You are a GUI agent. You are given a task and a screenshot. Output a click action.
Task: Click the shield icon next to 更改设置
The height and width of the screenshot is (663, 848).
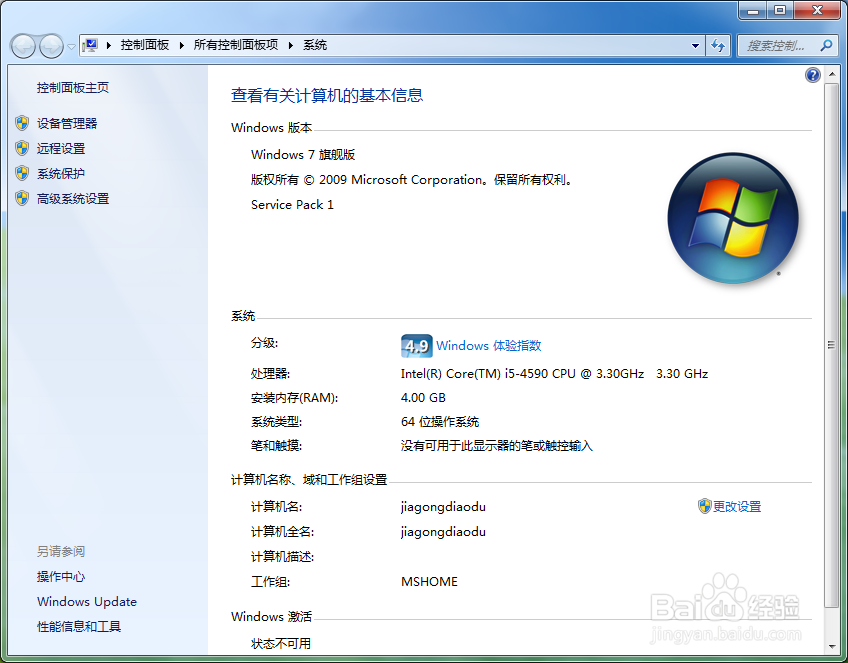(x=703, y=506)
